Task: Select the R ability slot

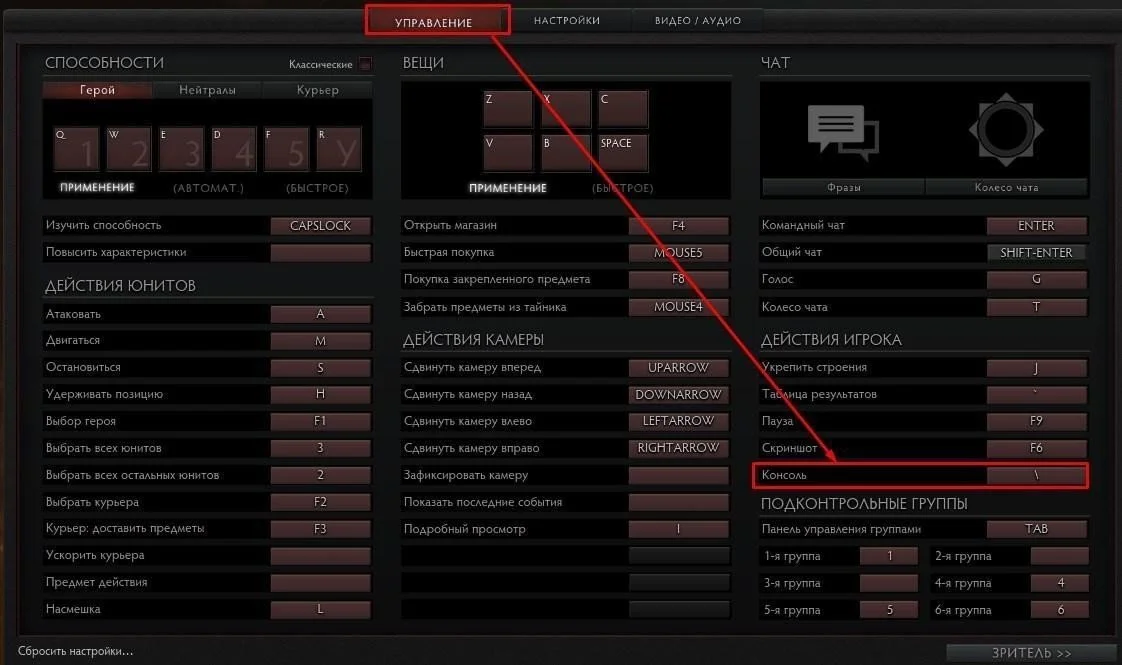Action: [339, 149]
